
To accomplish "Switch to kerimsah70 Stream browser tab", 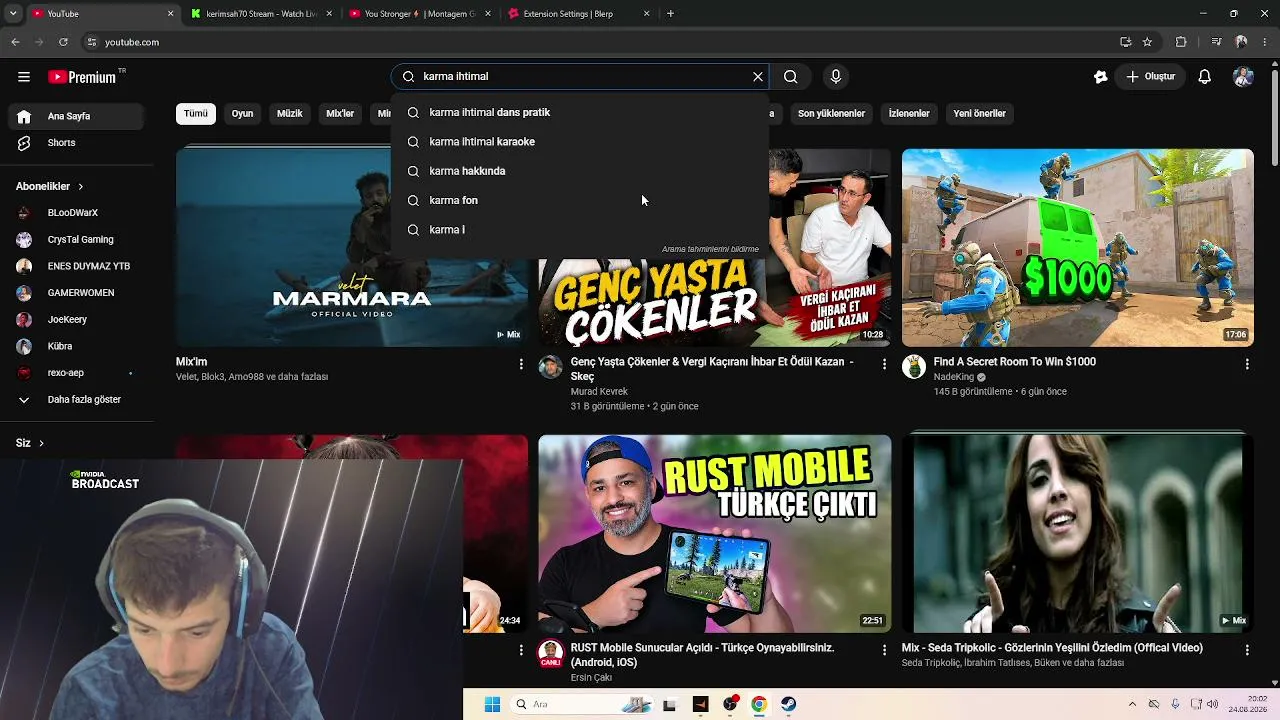I will 259,14.
